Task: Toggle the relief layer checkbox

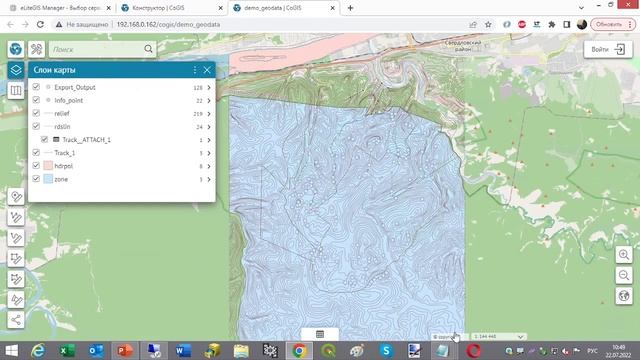Action: pos(36,113)
